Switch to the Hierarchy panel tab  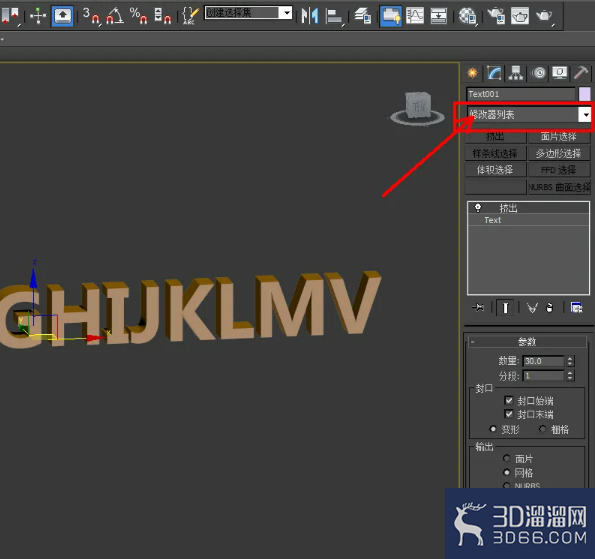coord(516,72)
